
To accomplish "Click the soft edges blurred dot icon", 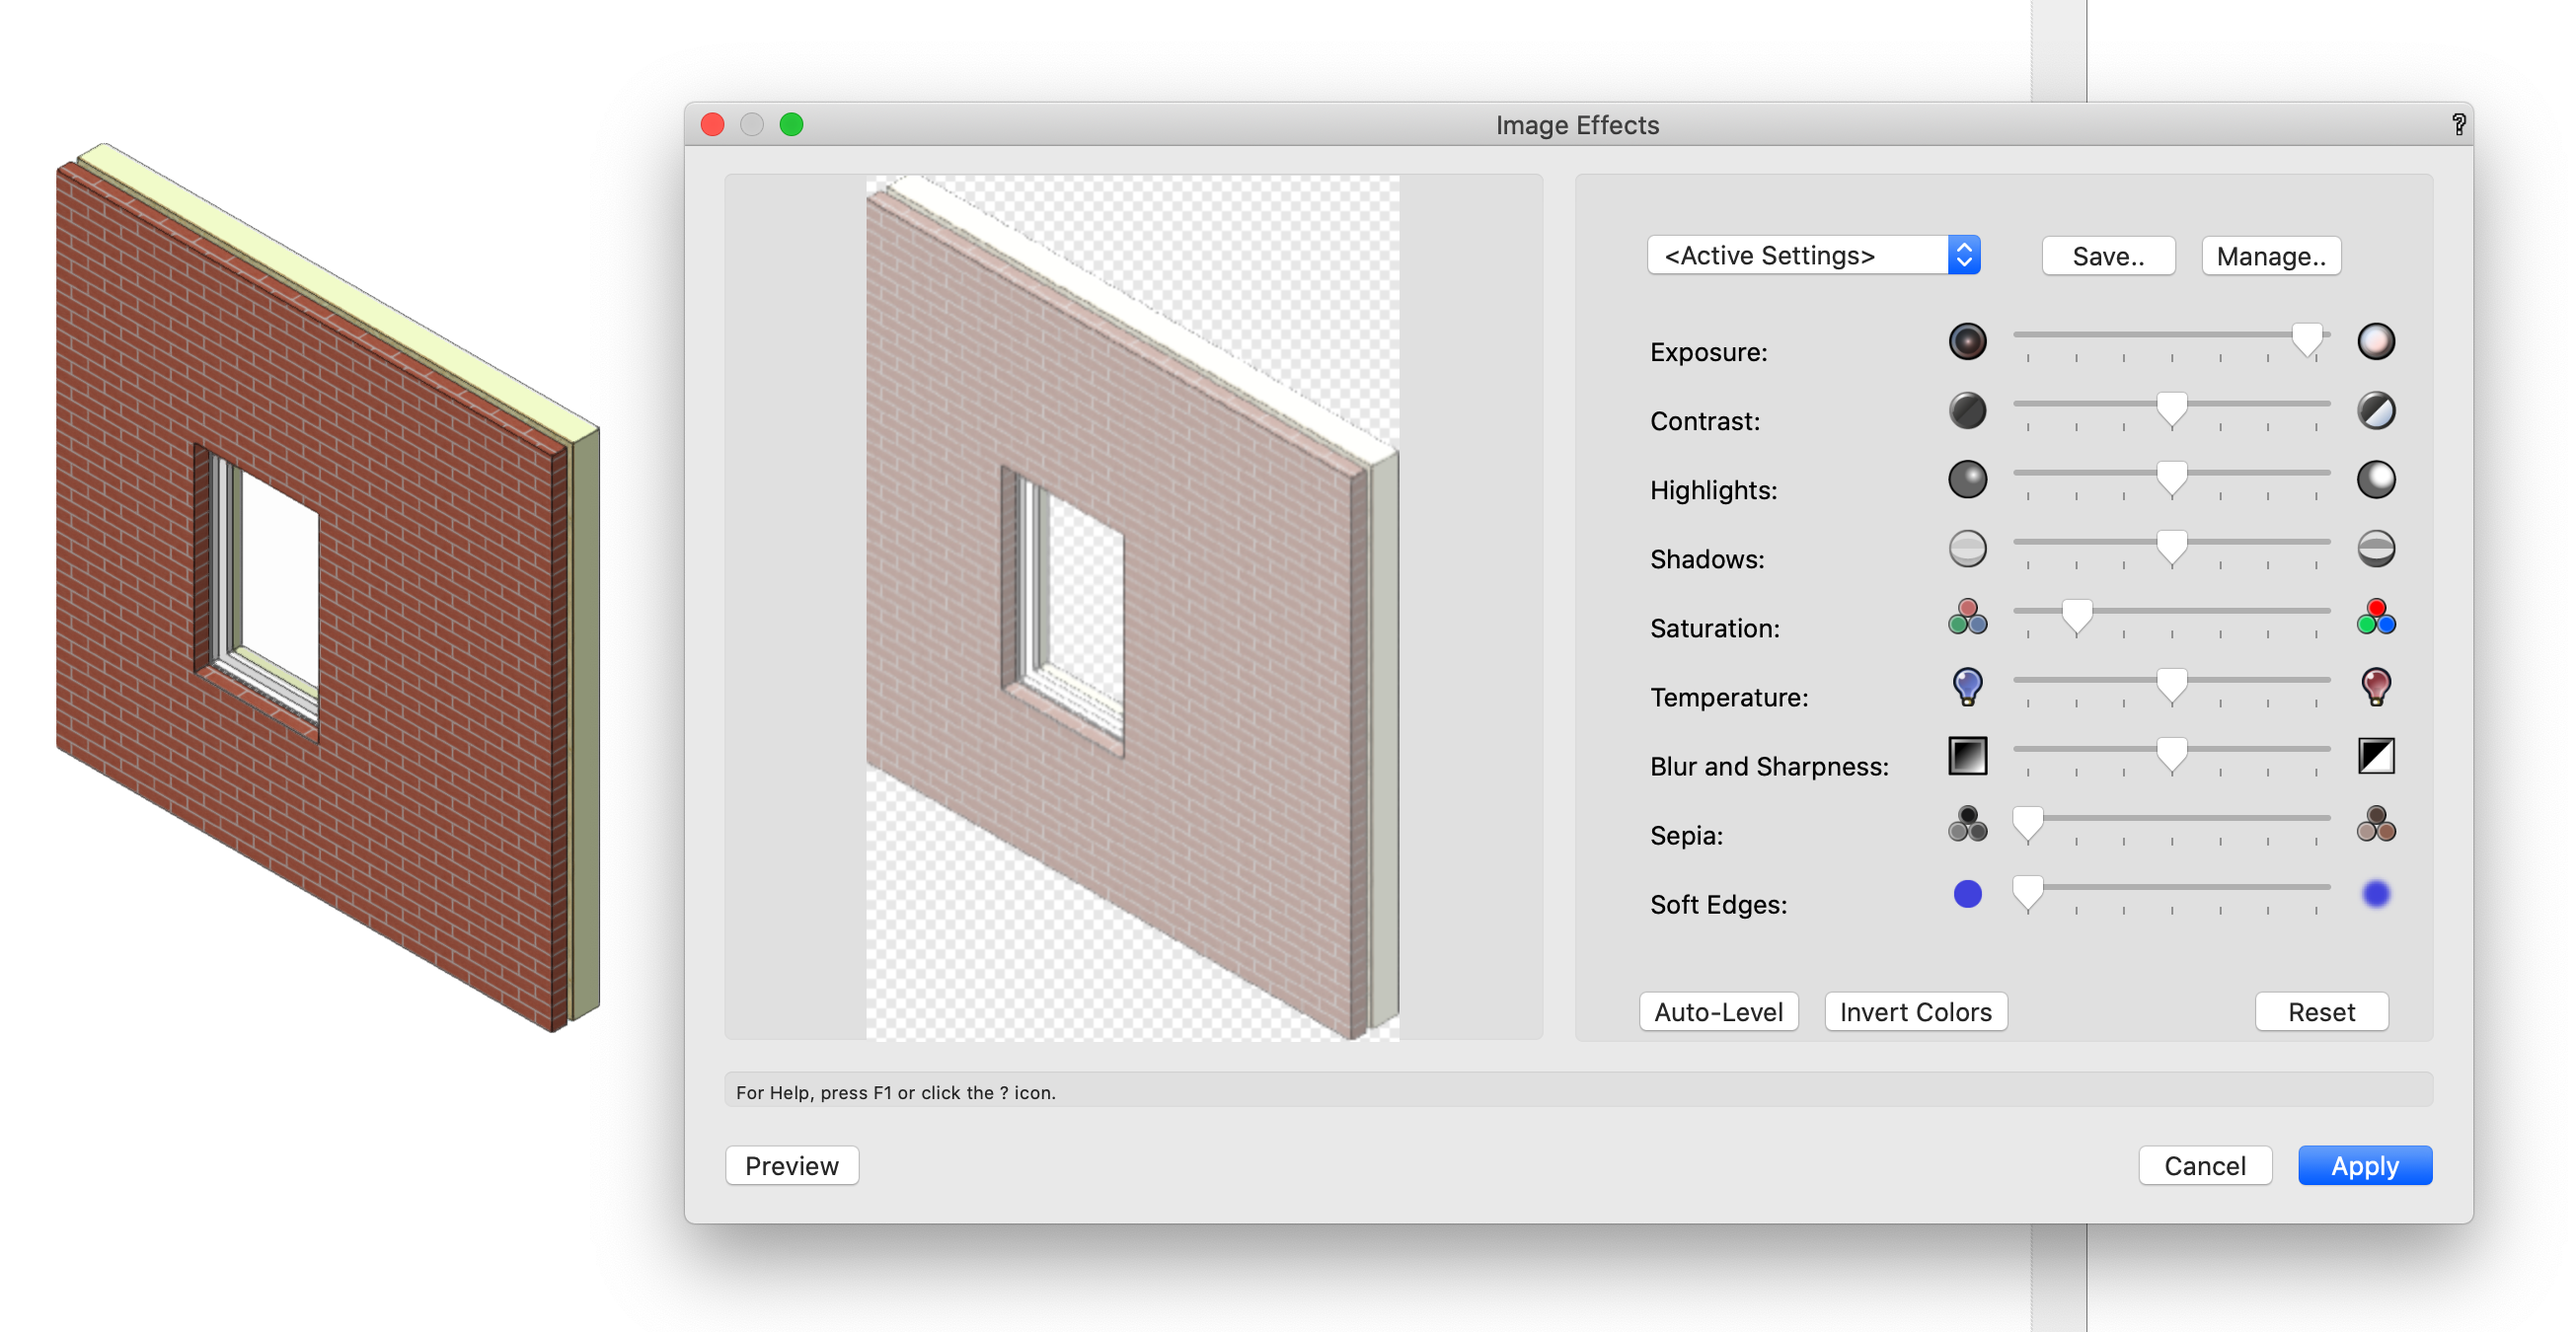I will point(2378,895).
